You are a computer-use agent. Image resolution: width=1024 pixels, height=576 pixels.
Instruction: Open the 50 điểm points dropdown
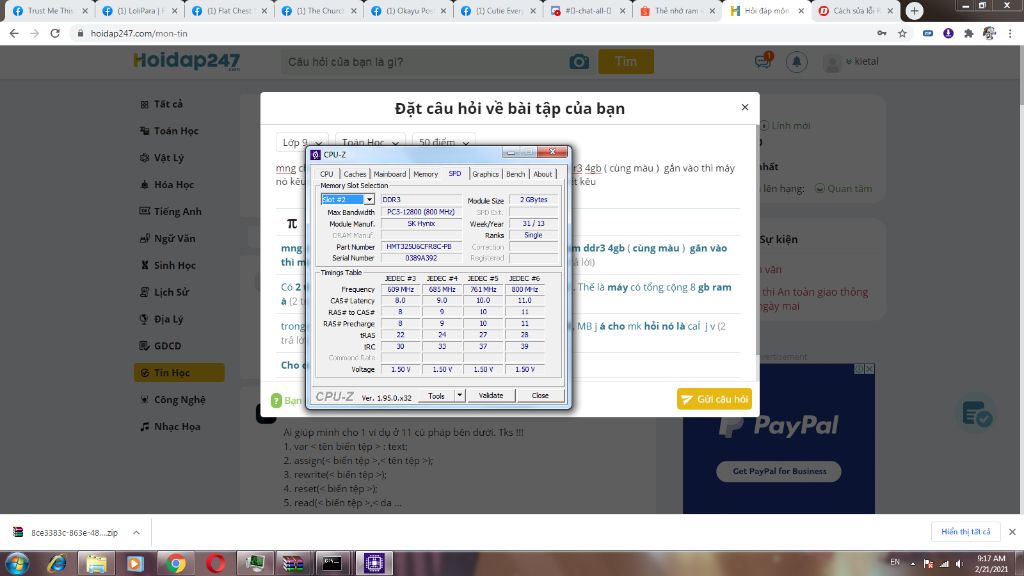443,142
